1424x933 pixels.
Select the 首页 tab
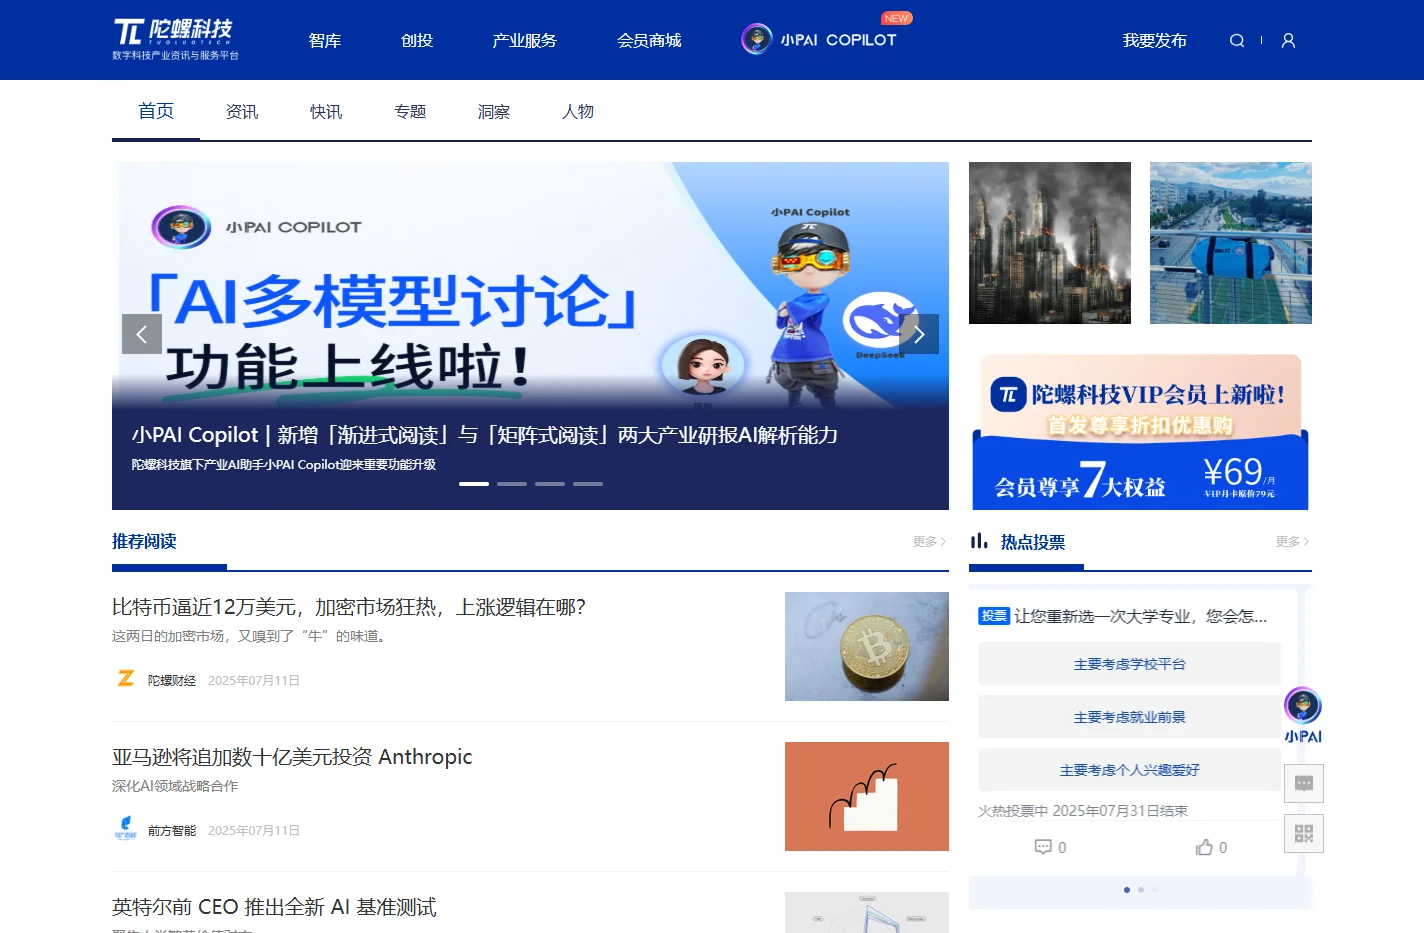(x=156, y=111)
